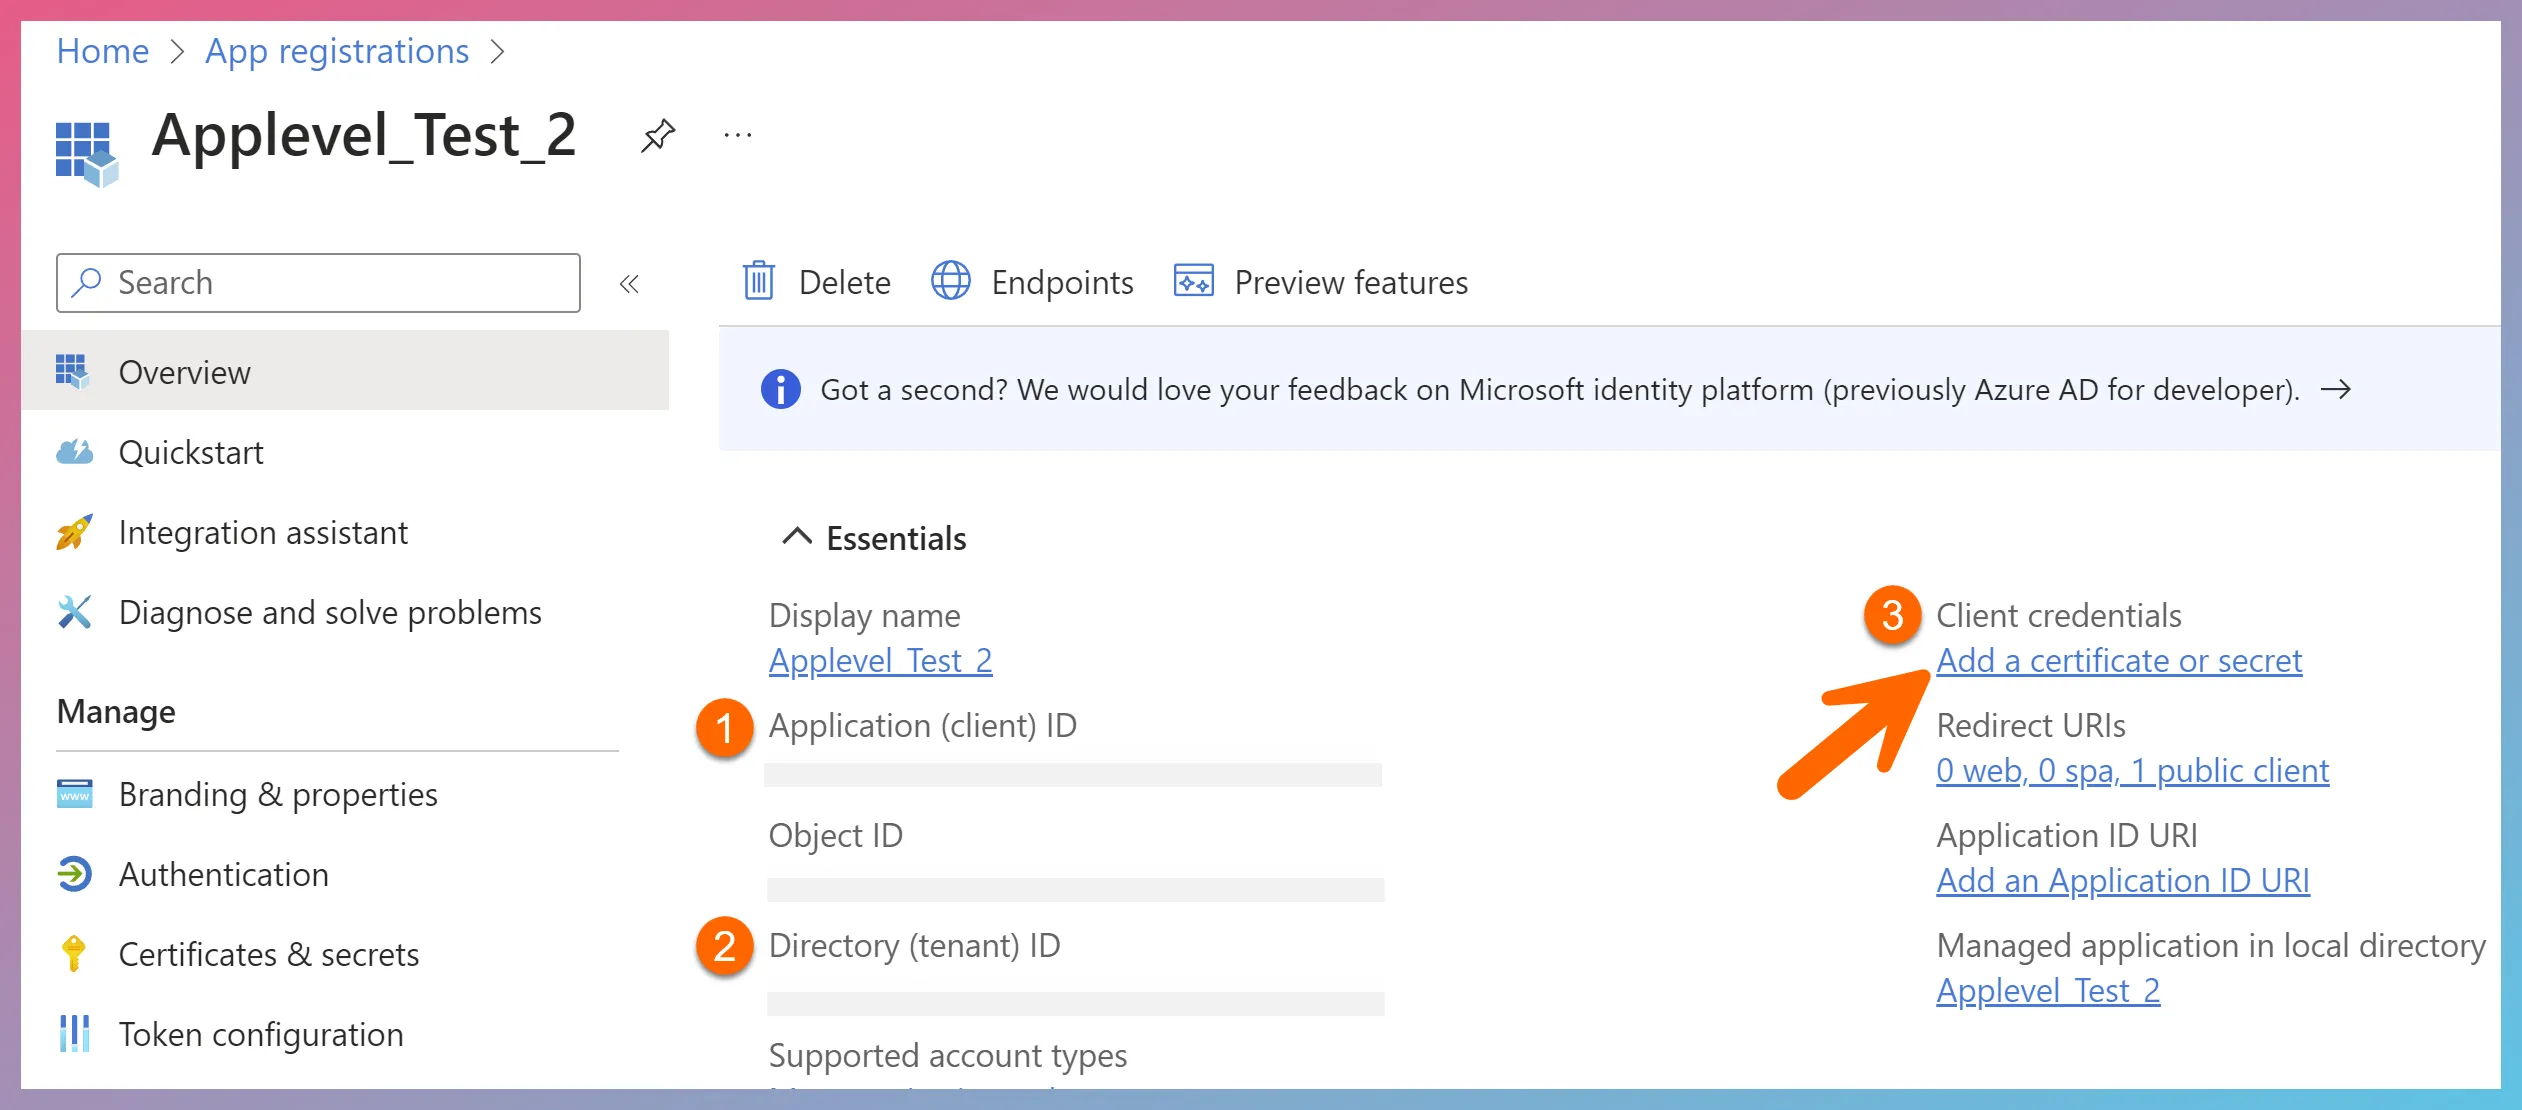
Task: Click the Certificates & secrets key icon
Action: click(75, 954)
